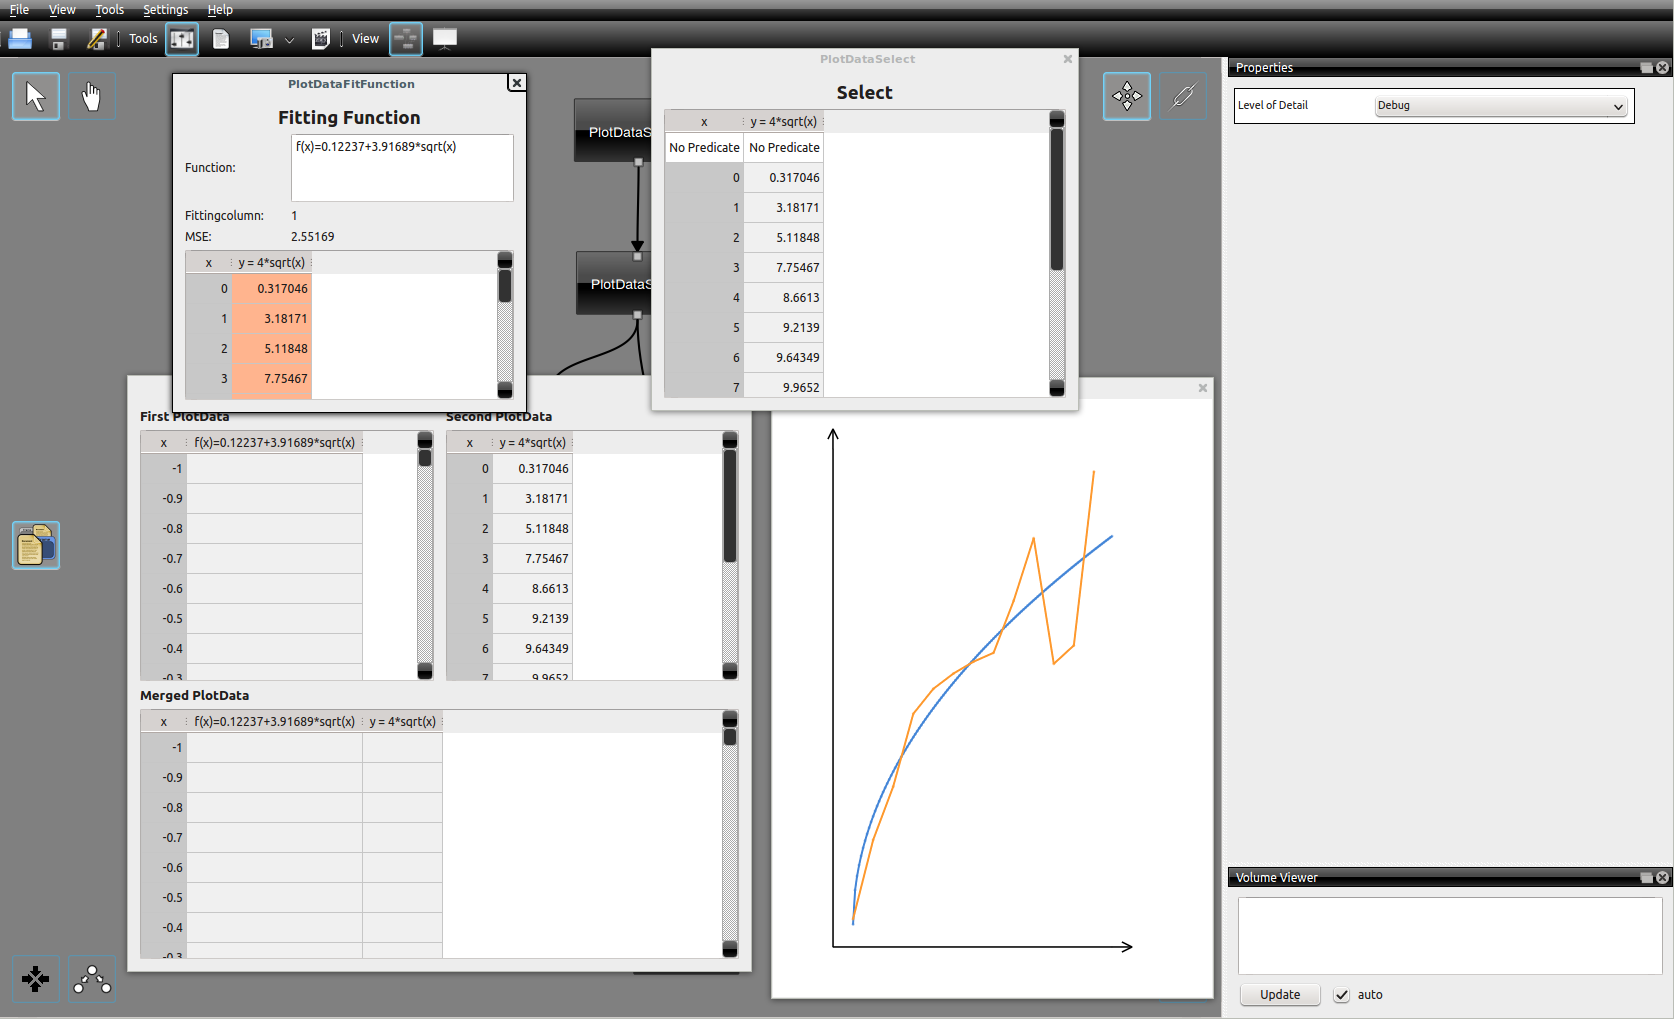1674x1019 pixels.
Task: Expand the arrow next to screenshot tool
Action: click(x=289, y=40)
